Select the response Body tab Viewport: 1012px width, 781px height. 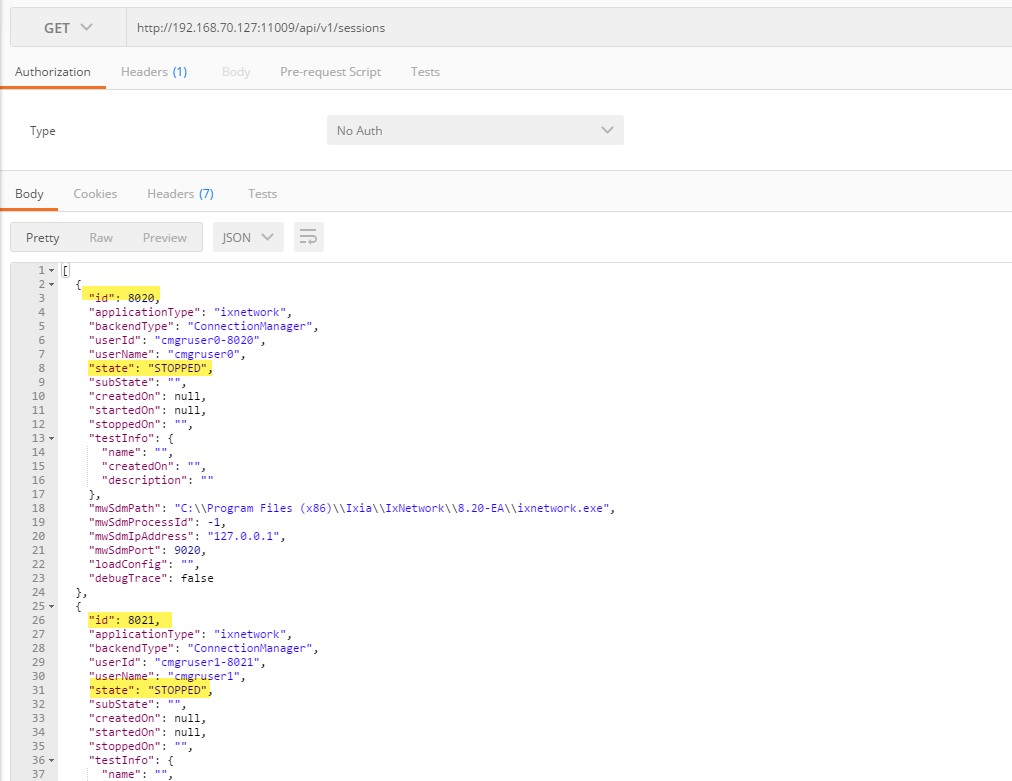tap(29, 194)
